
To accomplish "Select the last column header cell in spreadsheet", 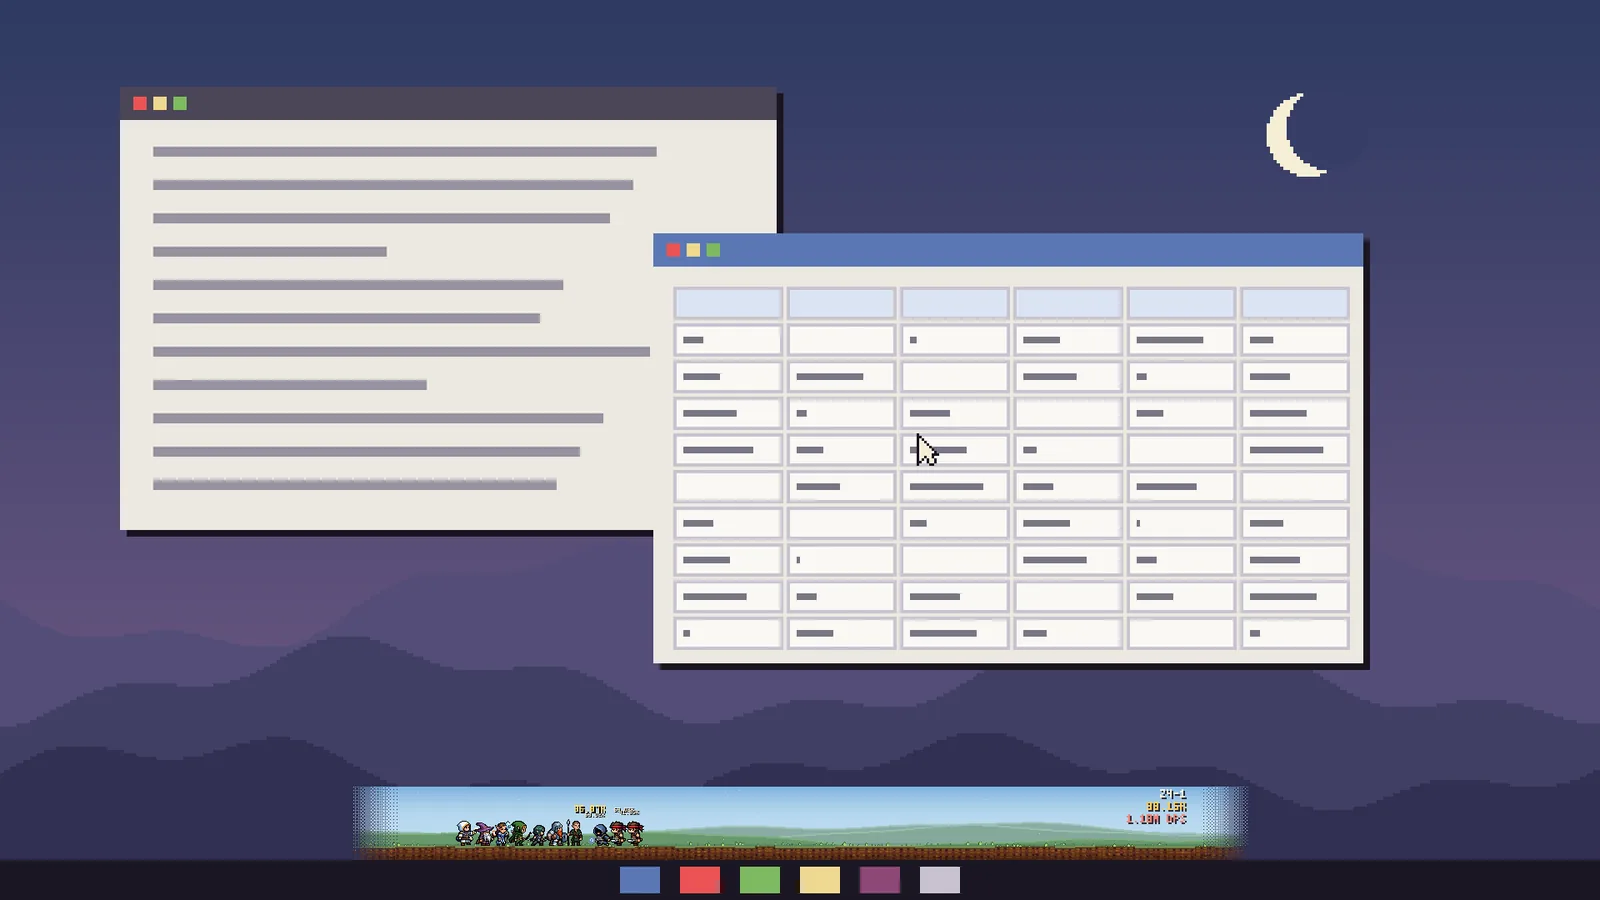I will tap(1295, 303).
